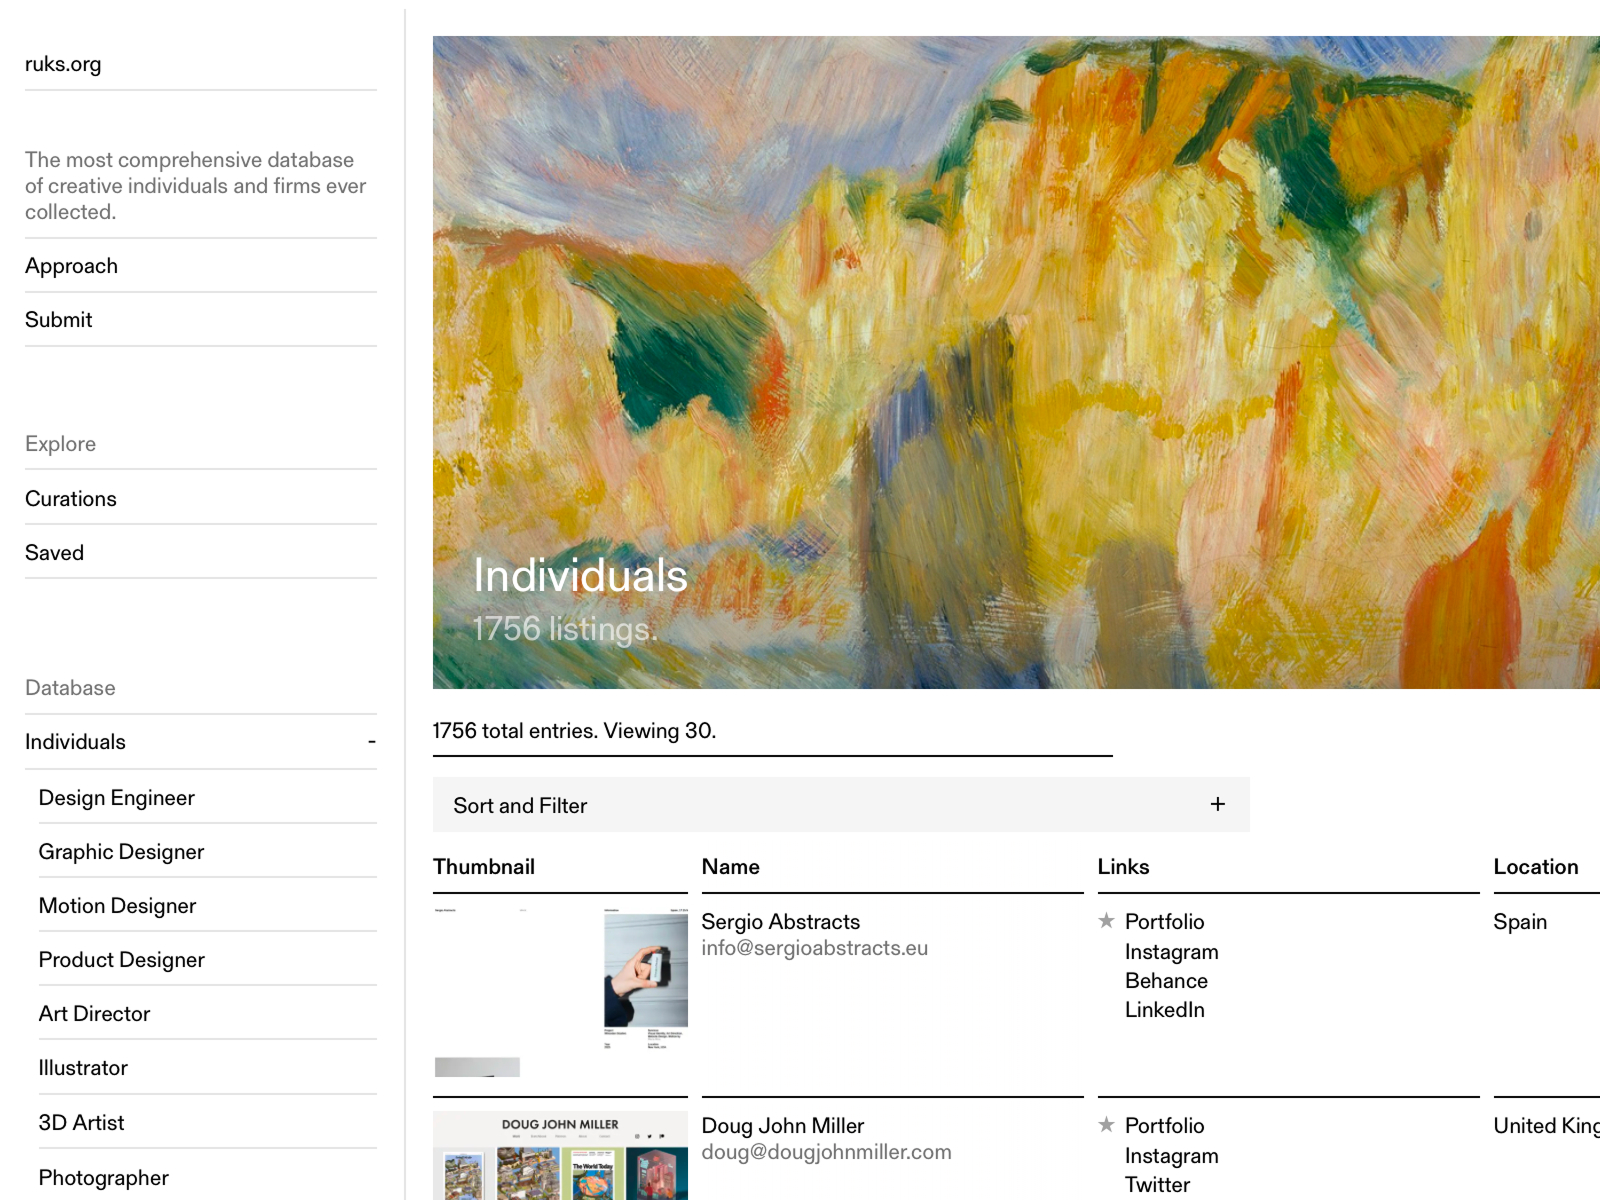Open Curations in the Explore section

[x=70, y=499]
